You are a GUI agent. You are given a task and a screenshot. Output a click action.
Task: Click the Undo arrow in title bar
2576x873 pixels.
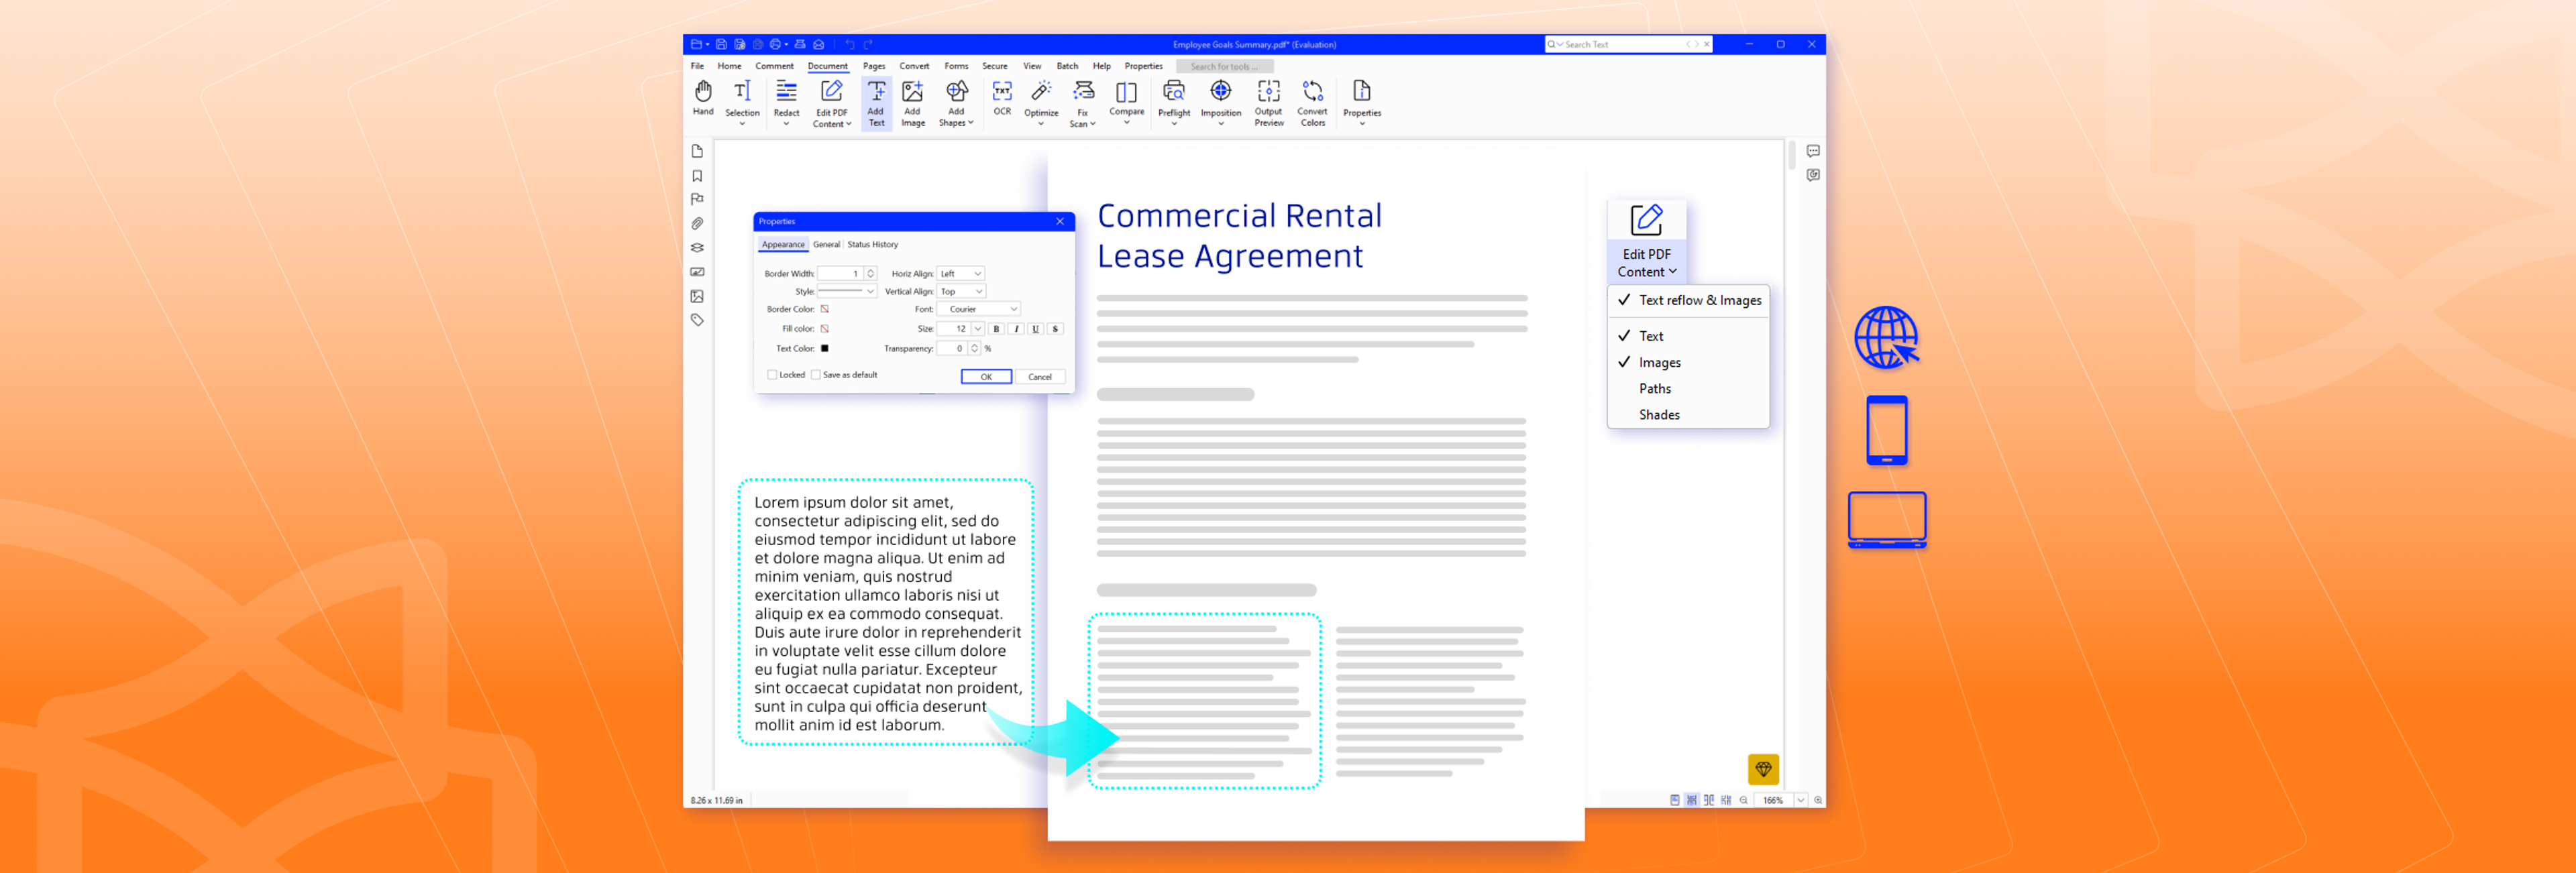[x=850, y=44]
